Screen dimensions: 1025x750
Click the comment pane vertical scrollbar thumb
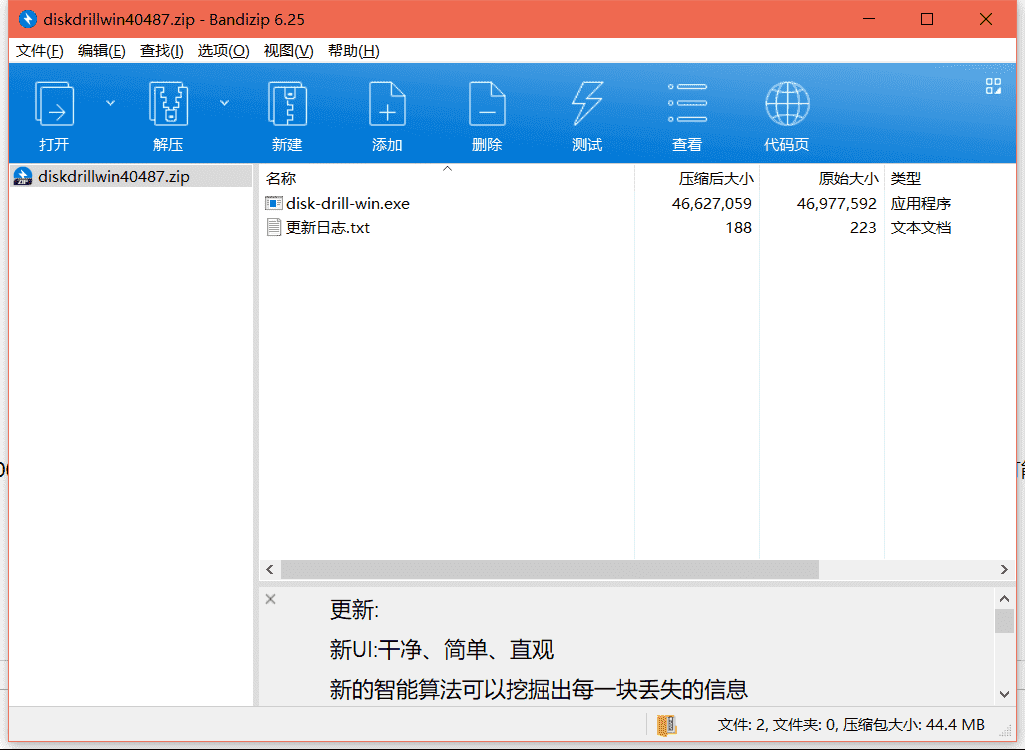1005,621
